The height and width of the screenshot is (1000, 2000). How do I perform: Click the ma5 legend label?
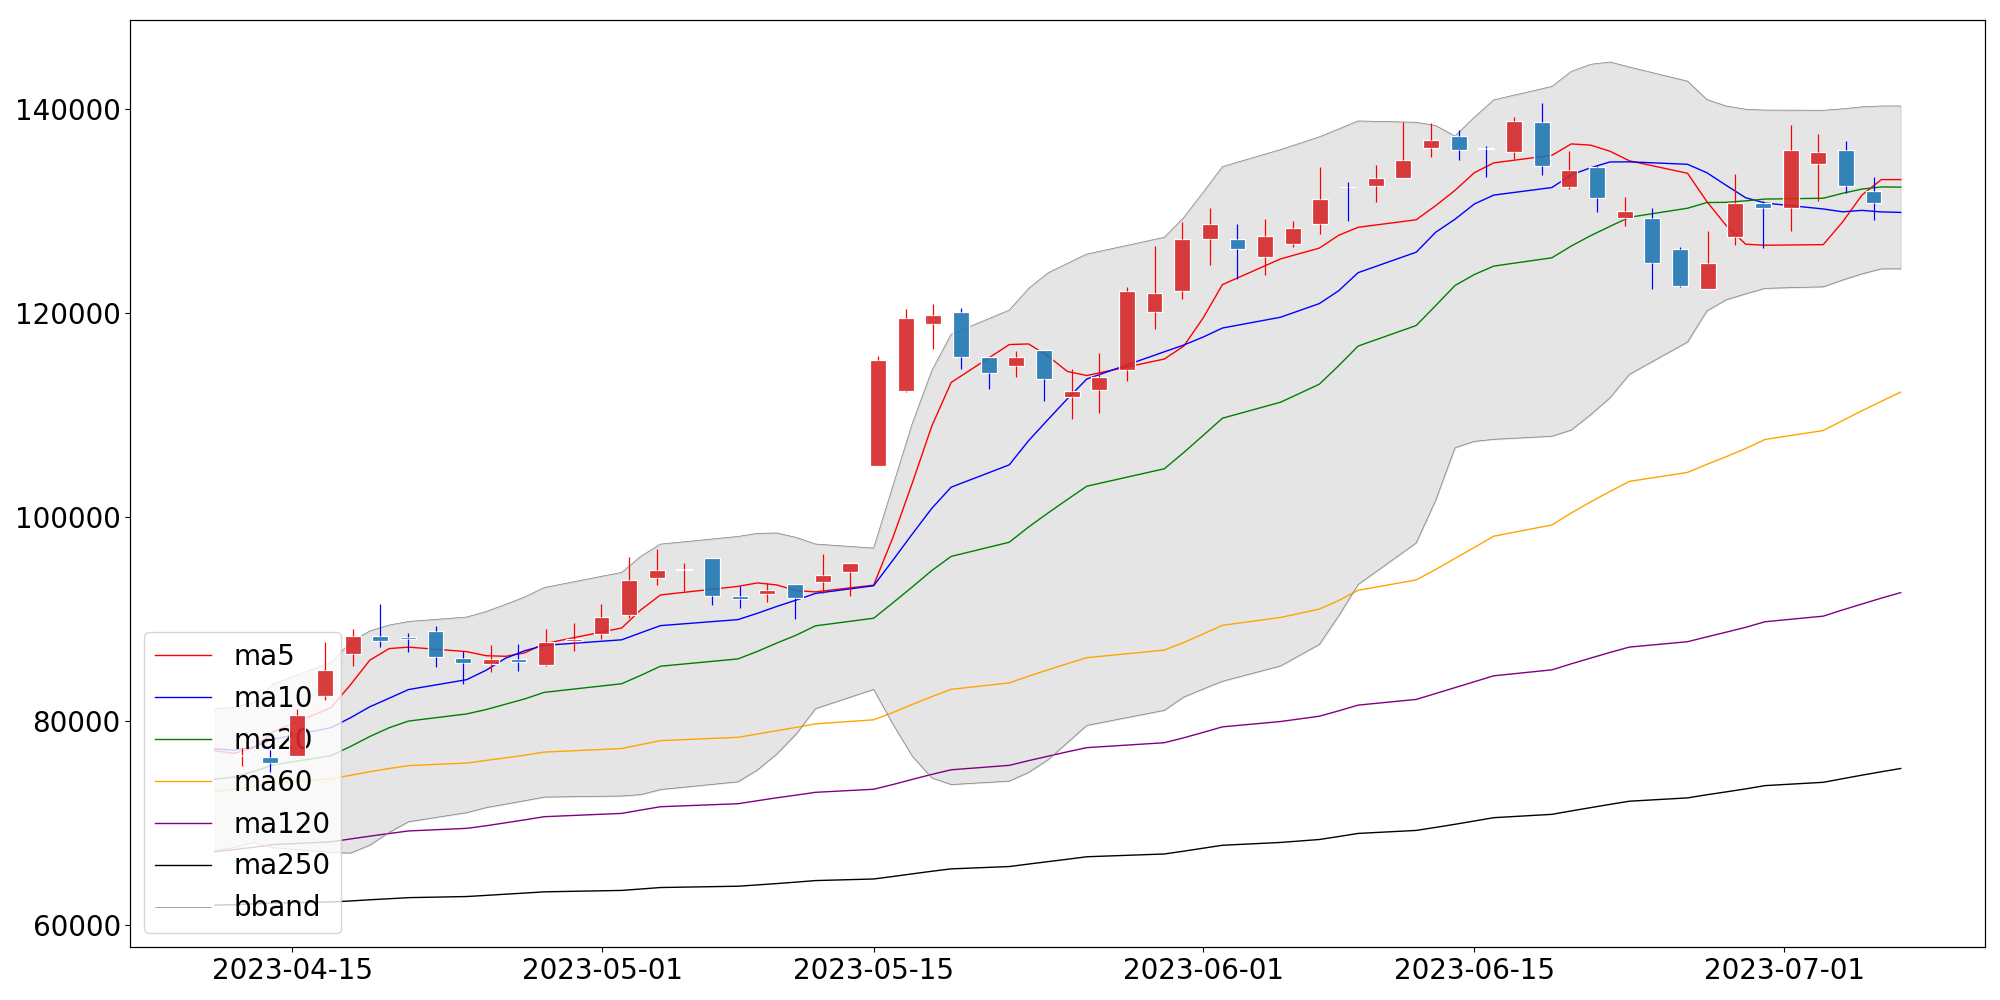click(x=264, y=656)
